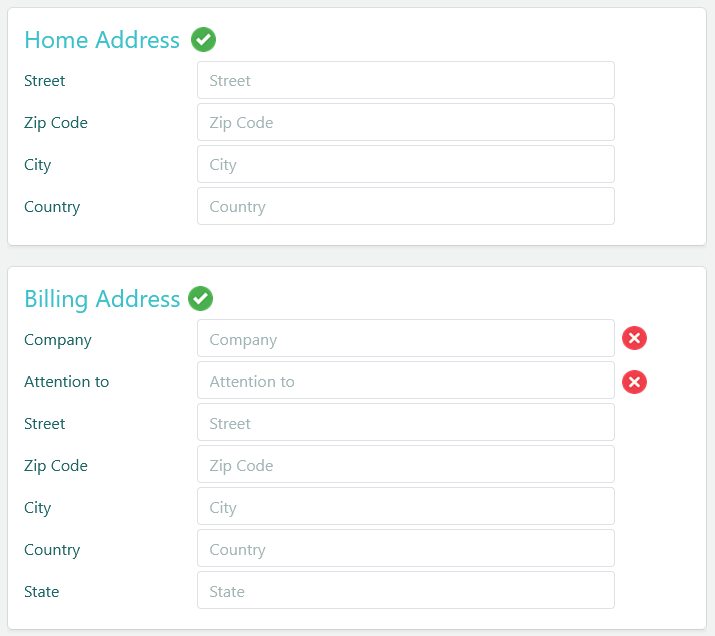The height and width of the screenshot is (636, 715).
Task: Focus the City input in Billing Address
Action: (405, 507)
